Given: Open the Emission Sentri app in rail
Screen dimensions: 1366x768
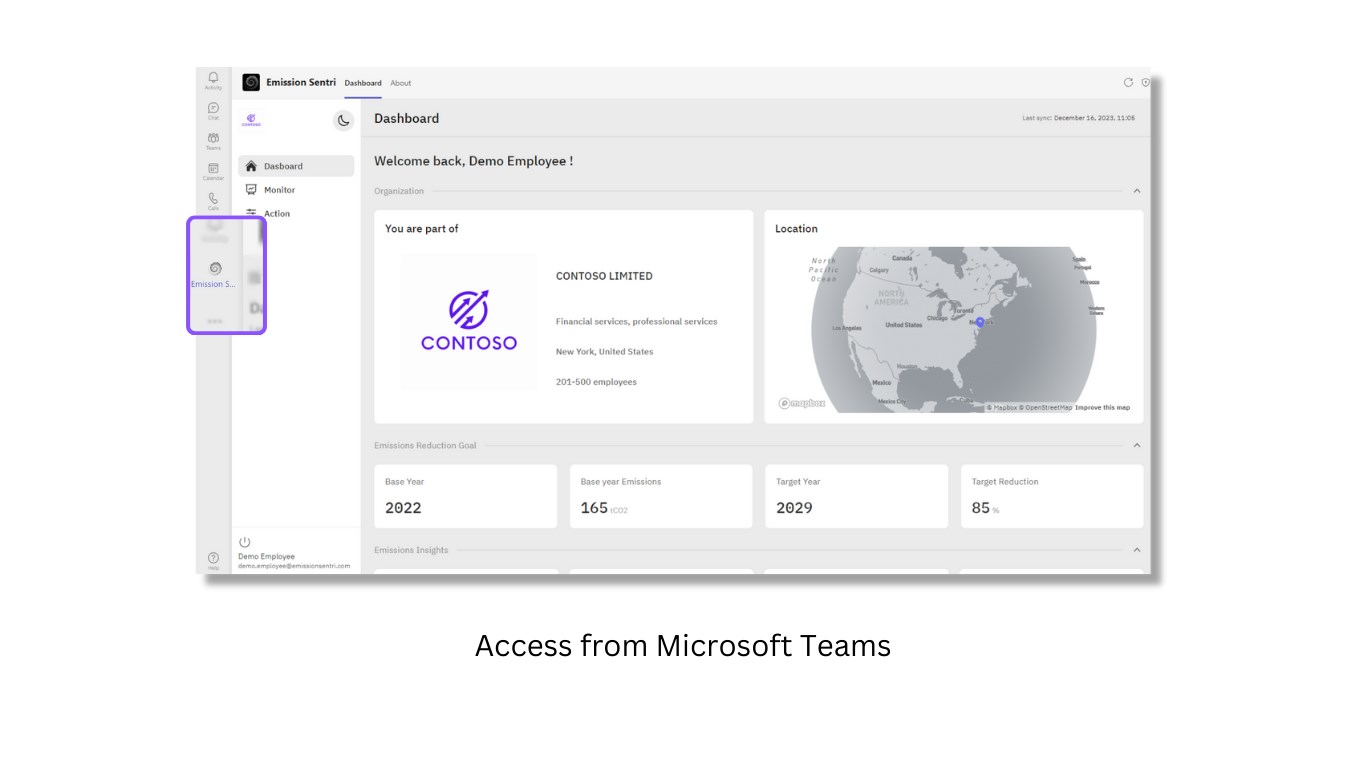Looking at the screenshot, I should [214, 274].
